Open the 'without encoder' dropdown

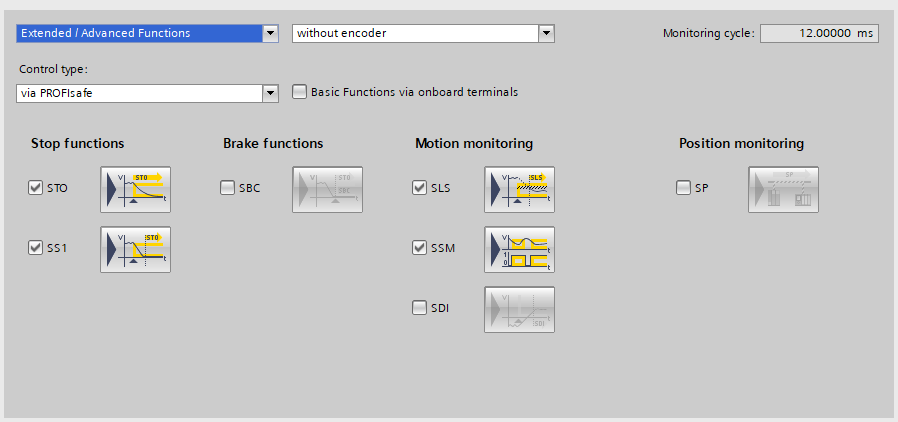point(546,33)
